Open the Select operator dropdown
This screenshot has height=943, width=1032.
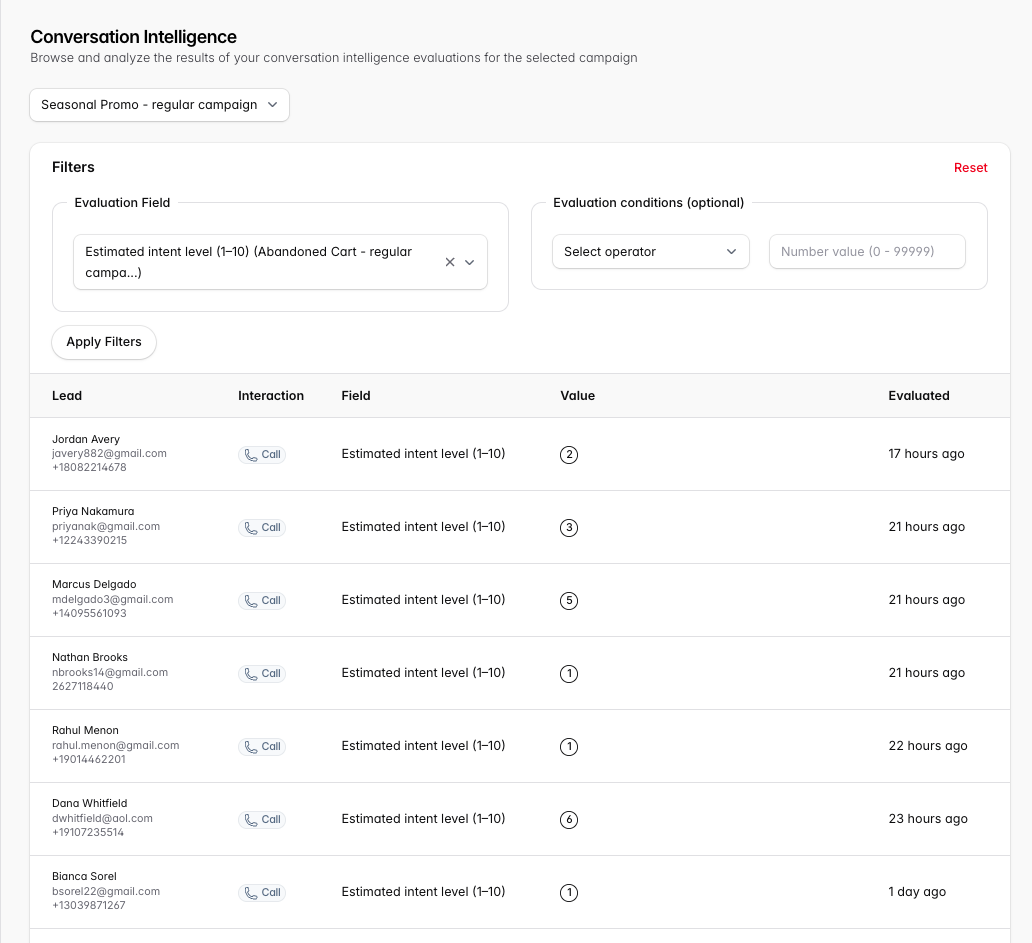[650, 251]
